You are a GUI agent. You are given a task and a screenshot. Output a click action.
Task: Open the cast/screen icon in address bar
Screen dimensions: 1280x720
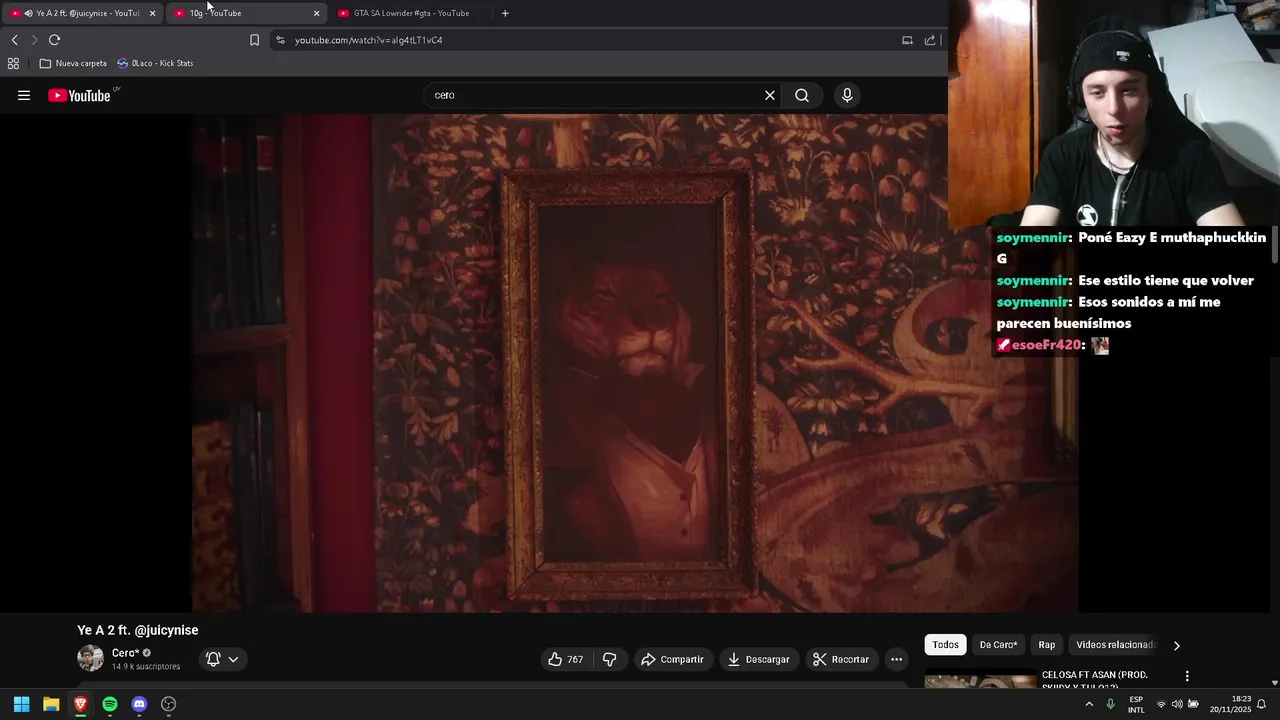(907, 40)
